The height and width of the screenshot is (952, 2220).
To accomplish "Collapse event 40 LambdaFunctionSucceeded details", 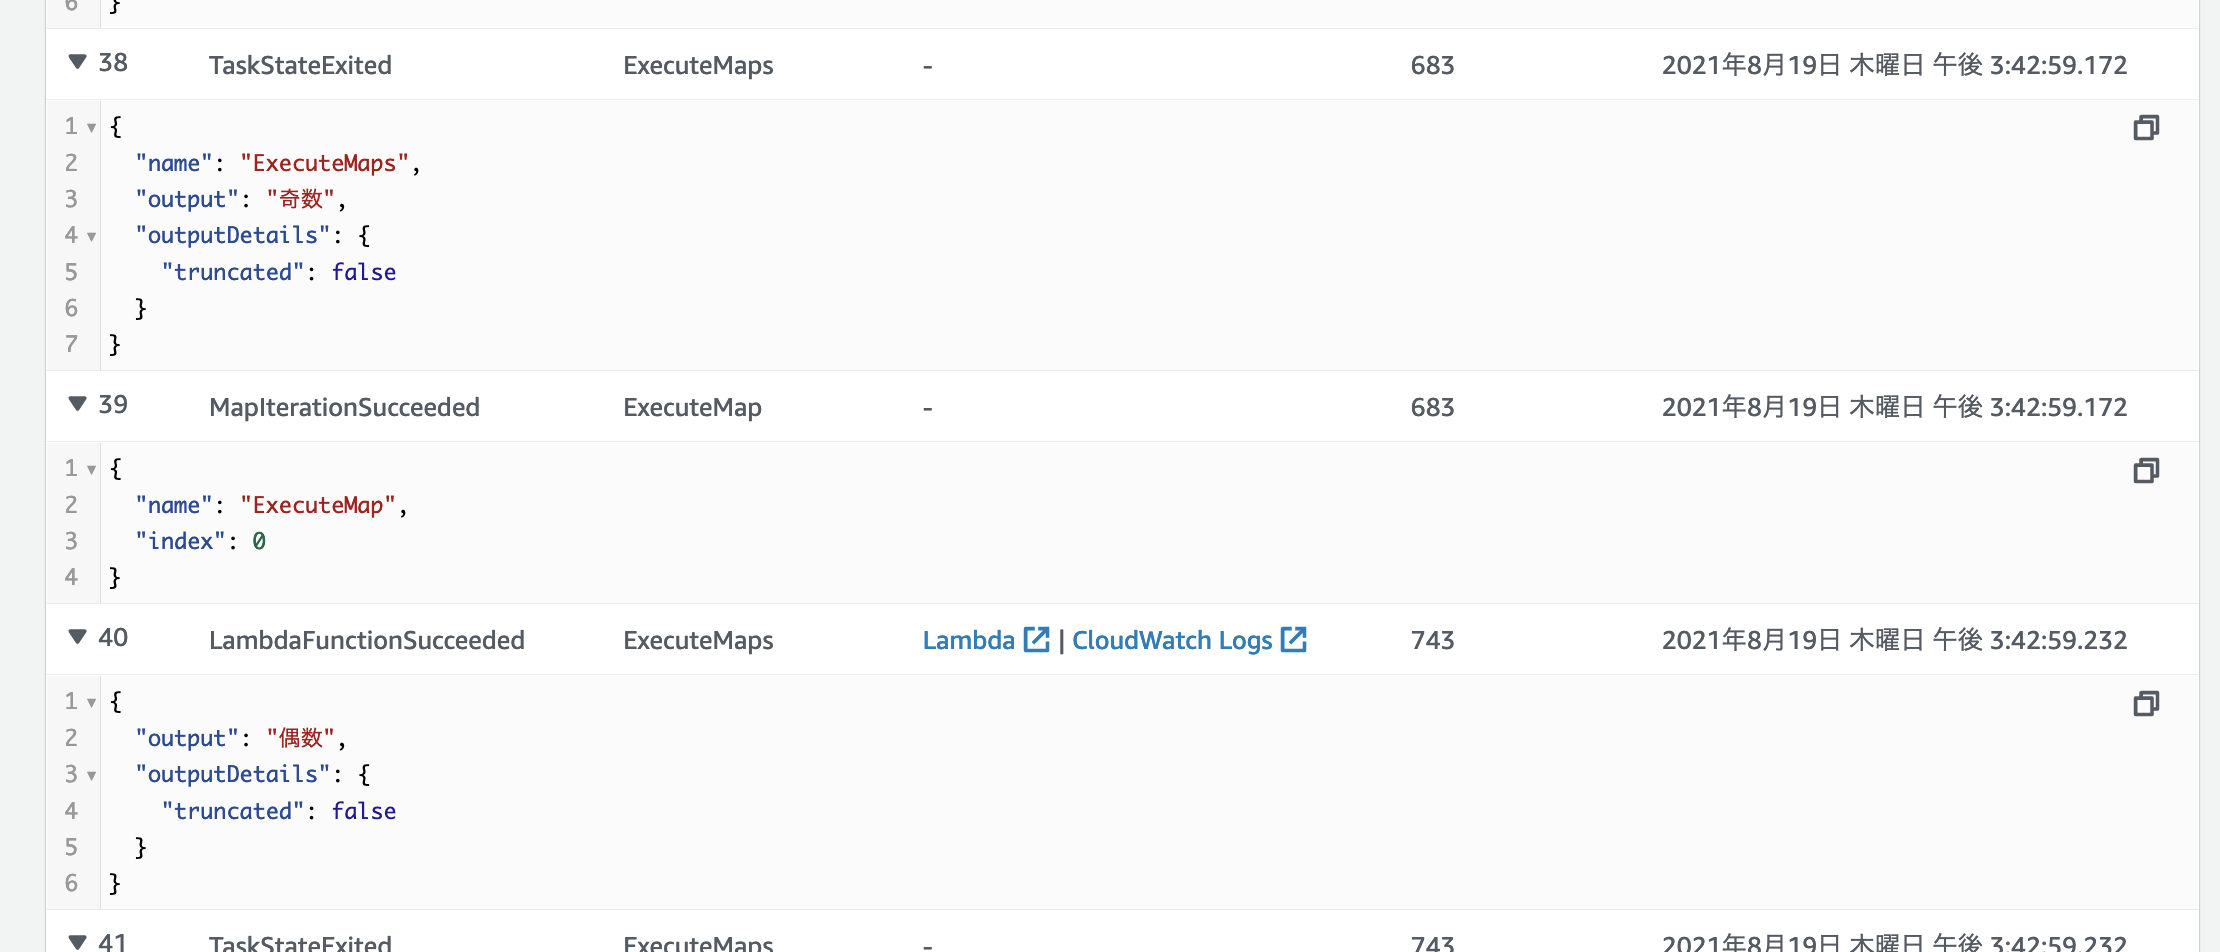I will click(x=77, y=639).
